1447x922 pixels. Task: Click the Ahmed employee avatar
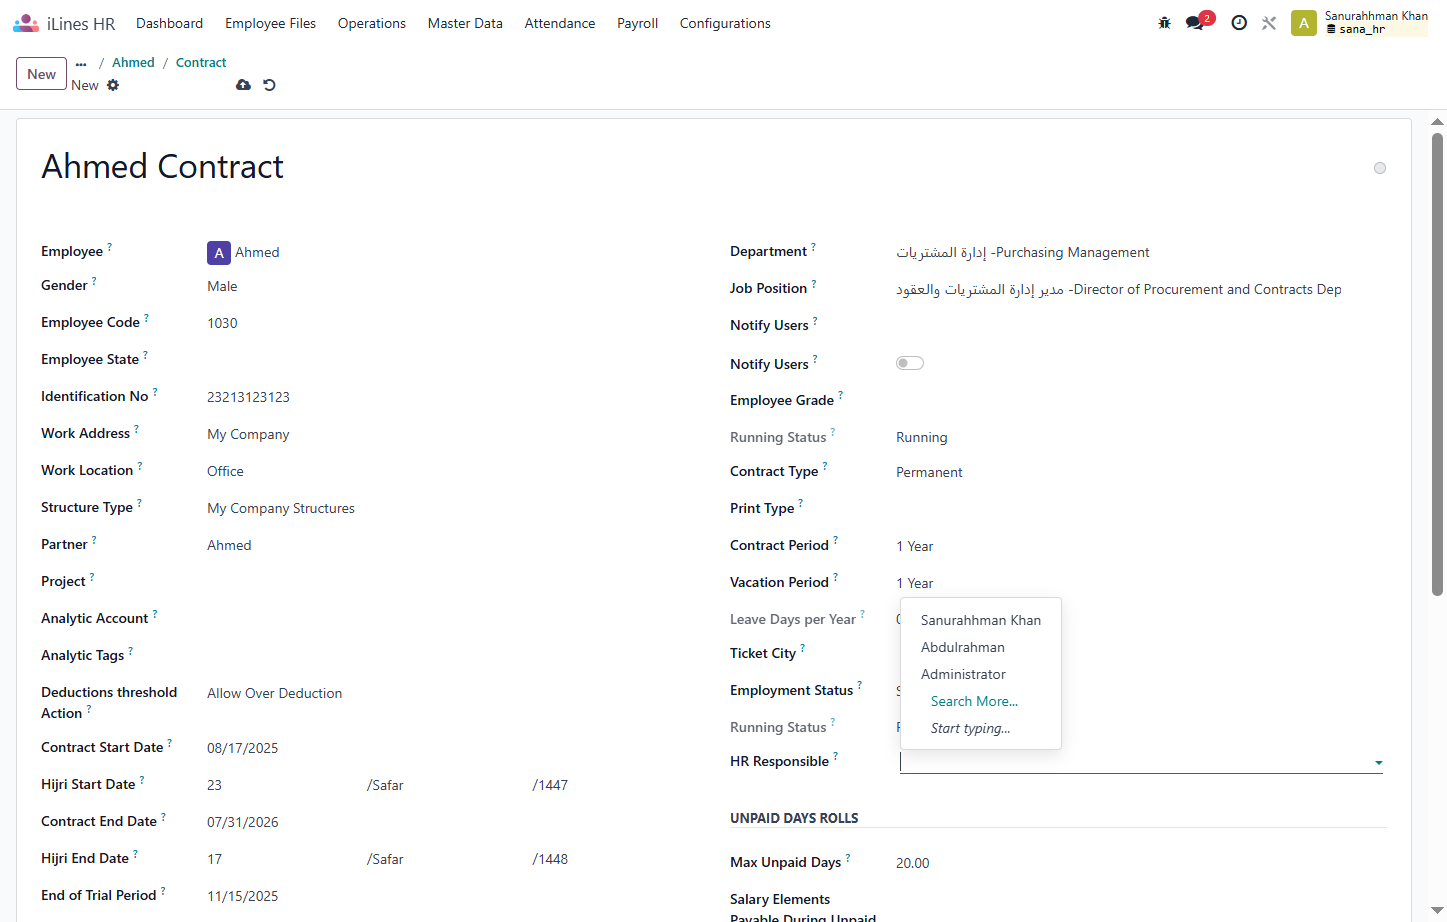[219, 253]
